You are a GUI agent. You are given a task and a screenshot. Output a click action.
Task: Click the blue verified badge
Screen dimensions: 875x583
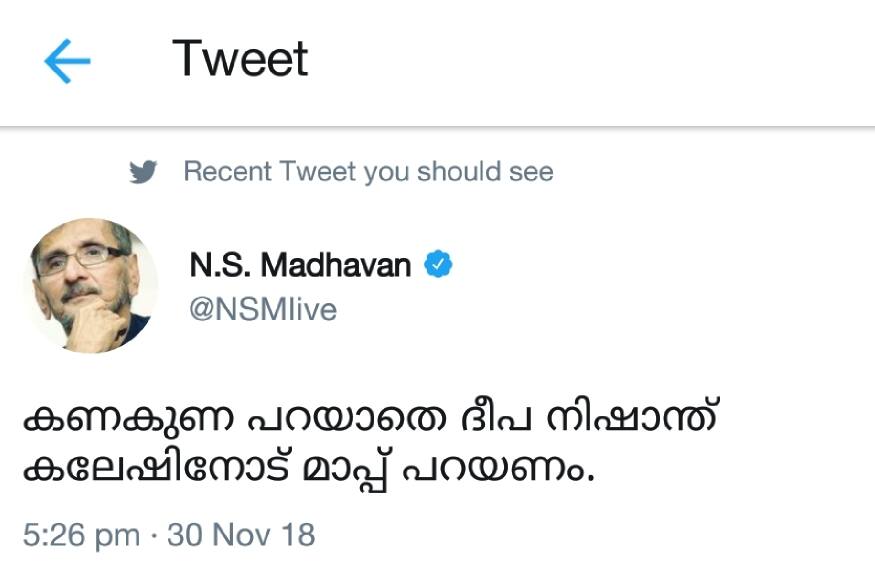(439, 265)
